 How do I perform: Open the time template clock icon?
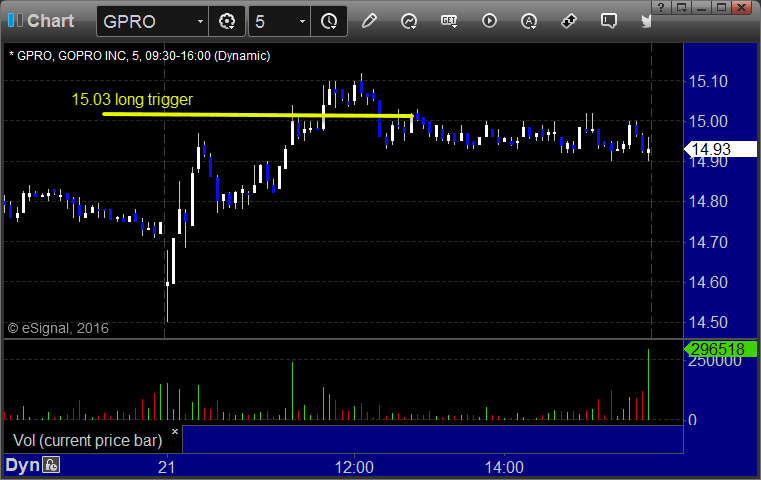[x=329, y=21]
